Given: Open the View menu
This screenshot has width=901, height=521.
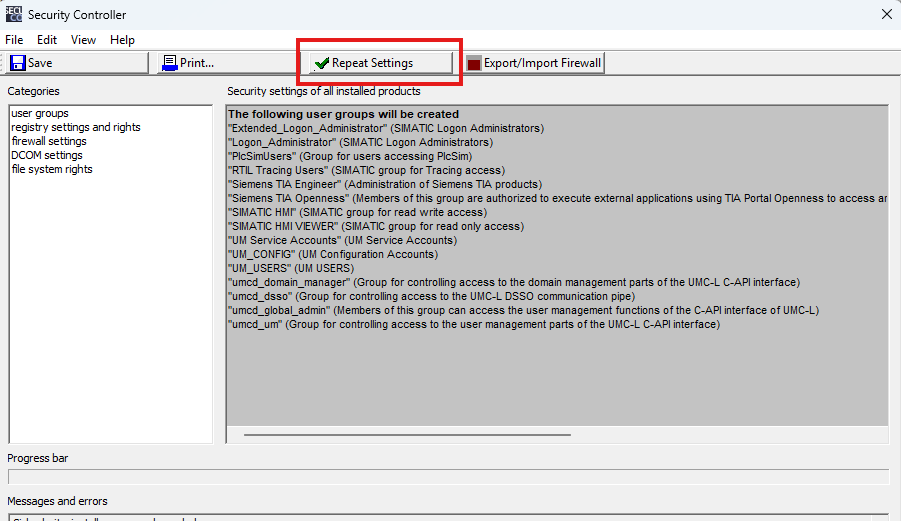Looking at the screenshot, I should tap(83, 40).
